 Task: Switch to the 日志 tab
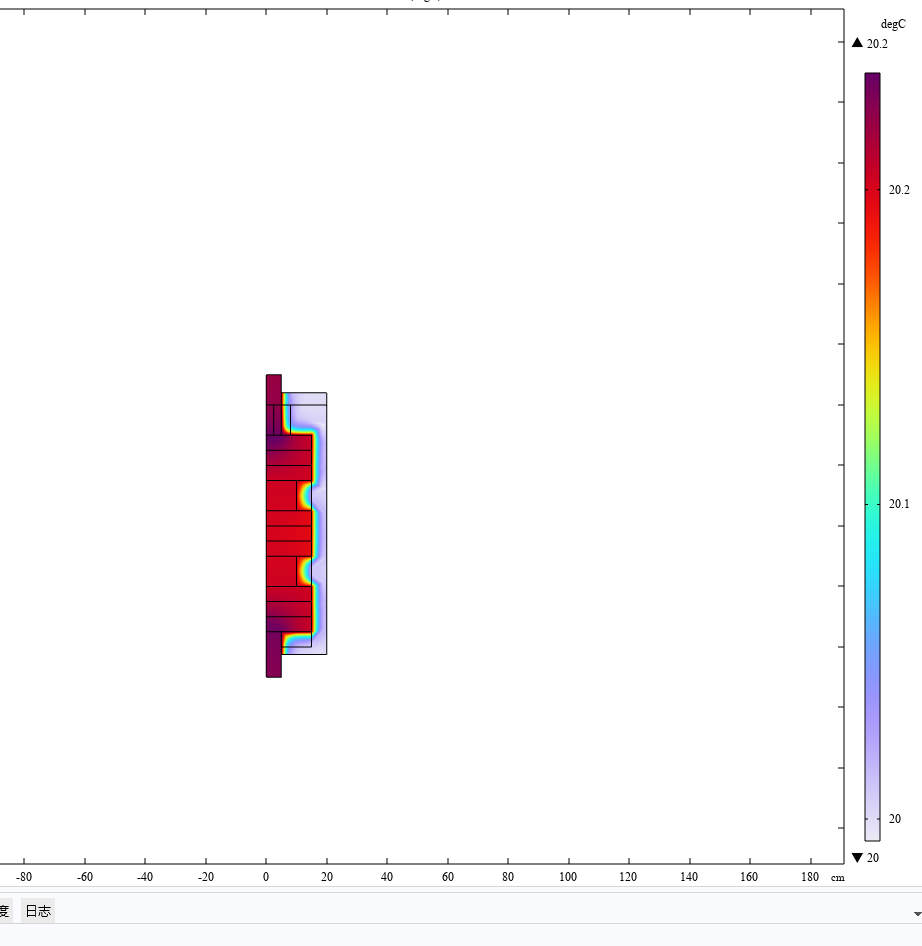pos(38,910)
